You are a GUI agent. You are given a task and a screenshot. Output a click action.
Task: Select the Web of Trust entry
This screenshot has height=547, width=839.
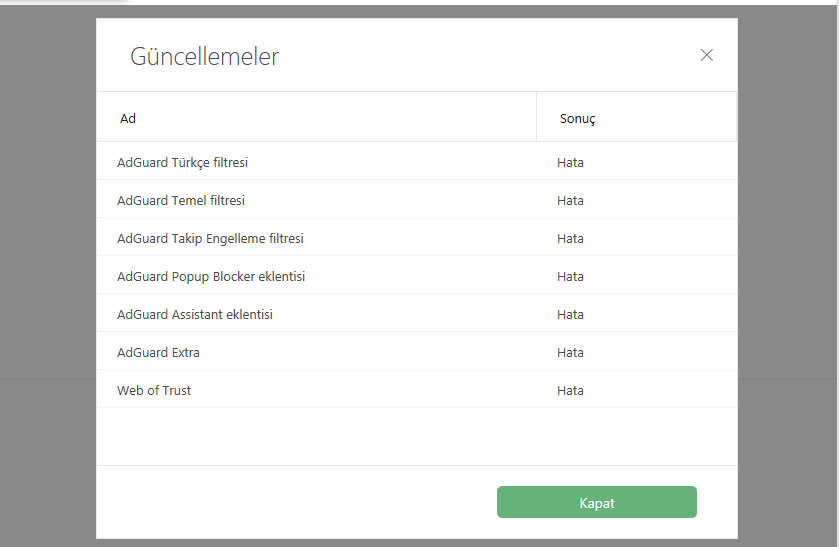click(154, 390)
